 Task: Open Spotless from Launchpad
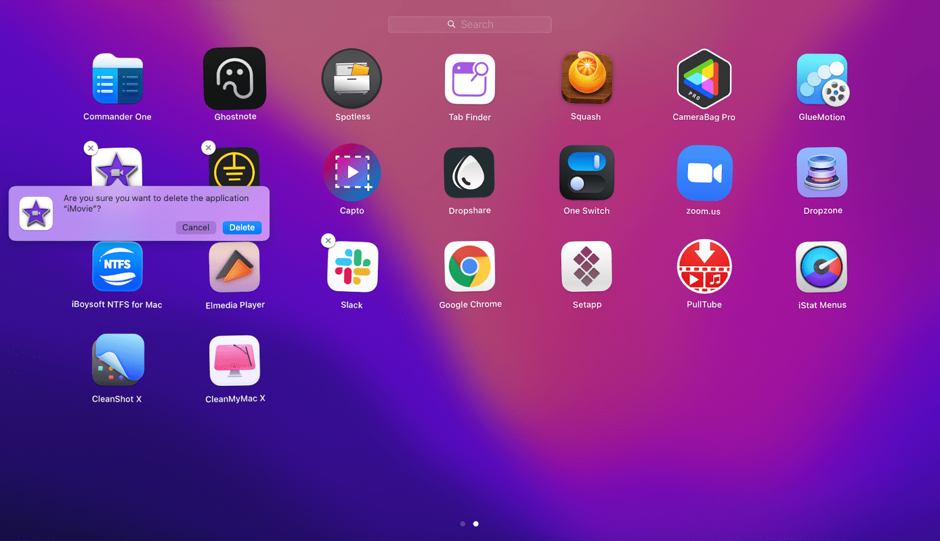pyautogui.click(x=352, y=79)
